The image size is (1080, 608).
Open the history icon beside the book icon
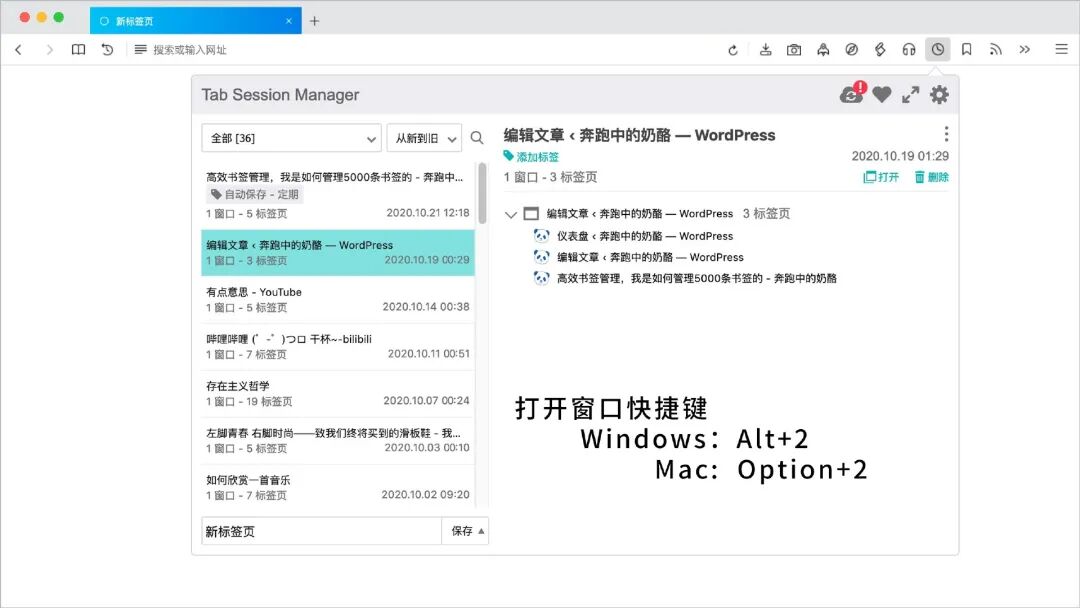[x=107, y=50]
